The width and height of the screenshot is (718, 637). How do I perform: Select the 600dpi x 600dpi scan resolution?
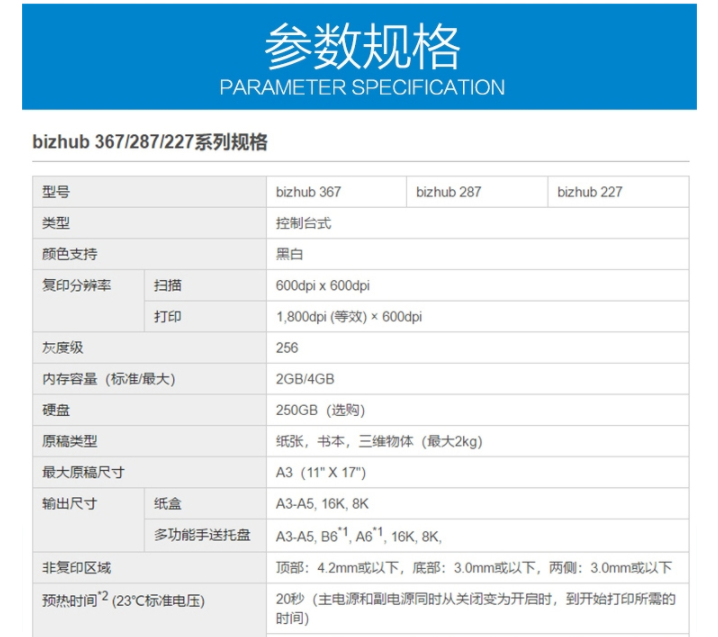tap(323, 286)
